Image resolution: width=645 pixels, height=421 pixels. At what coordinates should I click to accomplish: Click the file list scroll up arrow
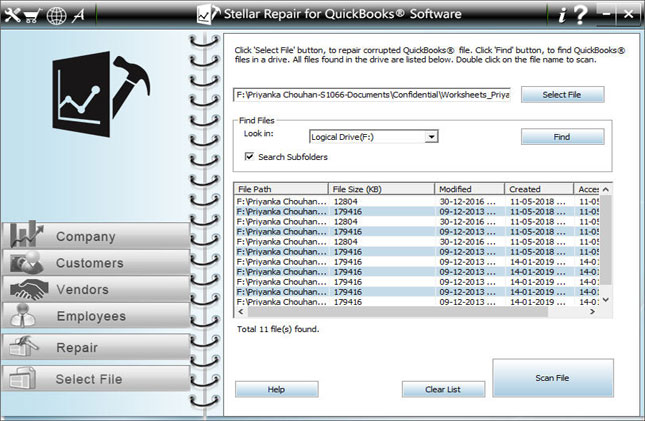click(x=606, y=189)
